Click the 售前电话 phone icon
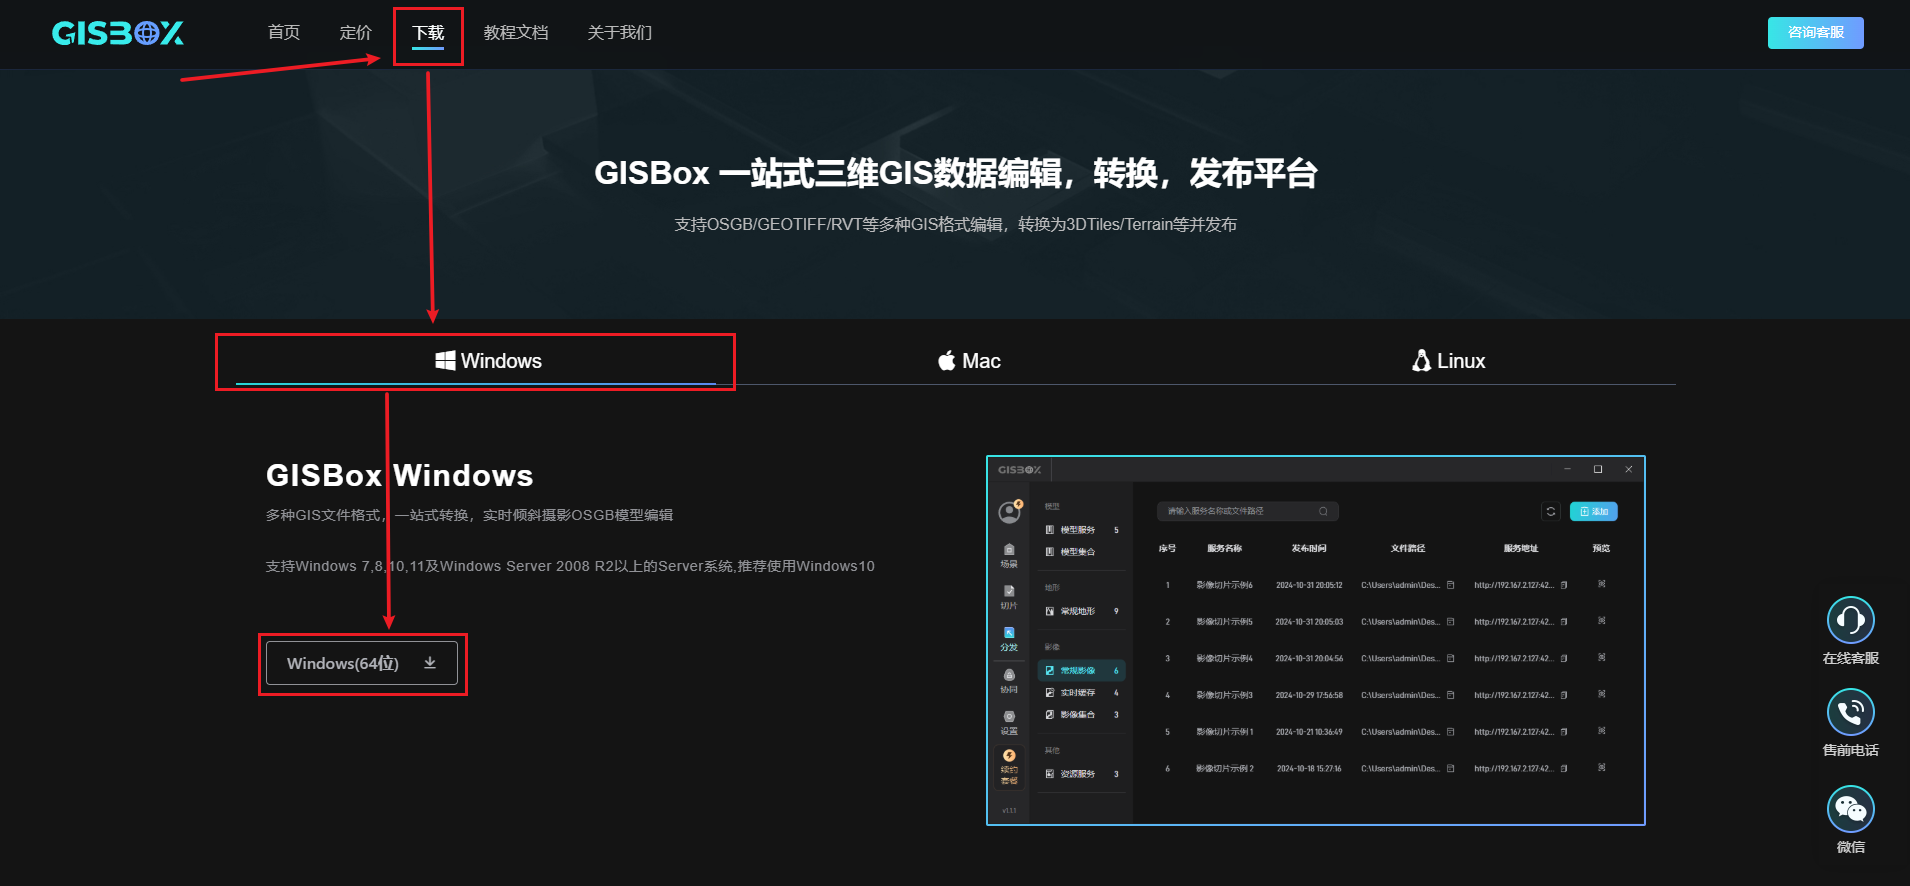The image size is (1910, 886). click(x=1851, y=712)
